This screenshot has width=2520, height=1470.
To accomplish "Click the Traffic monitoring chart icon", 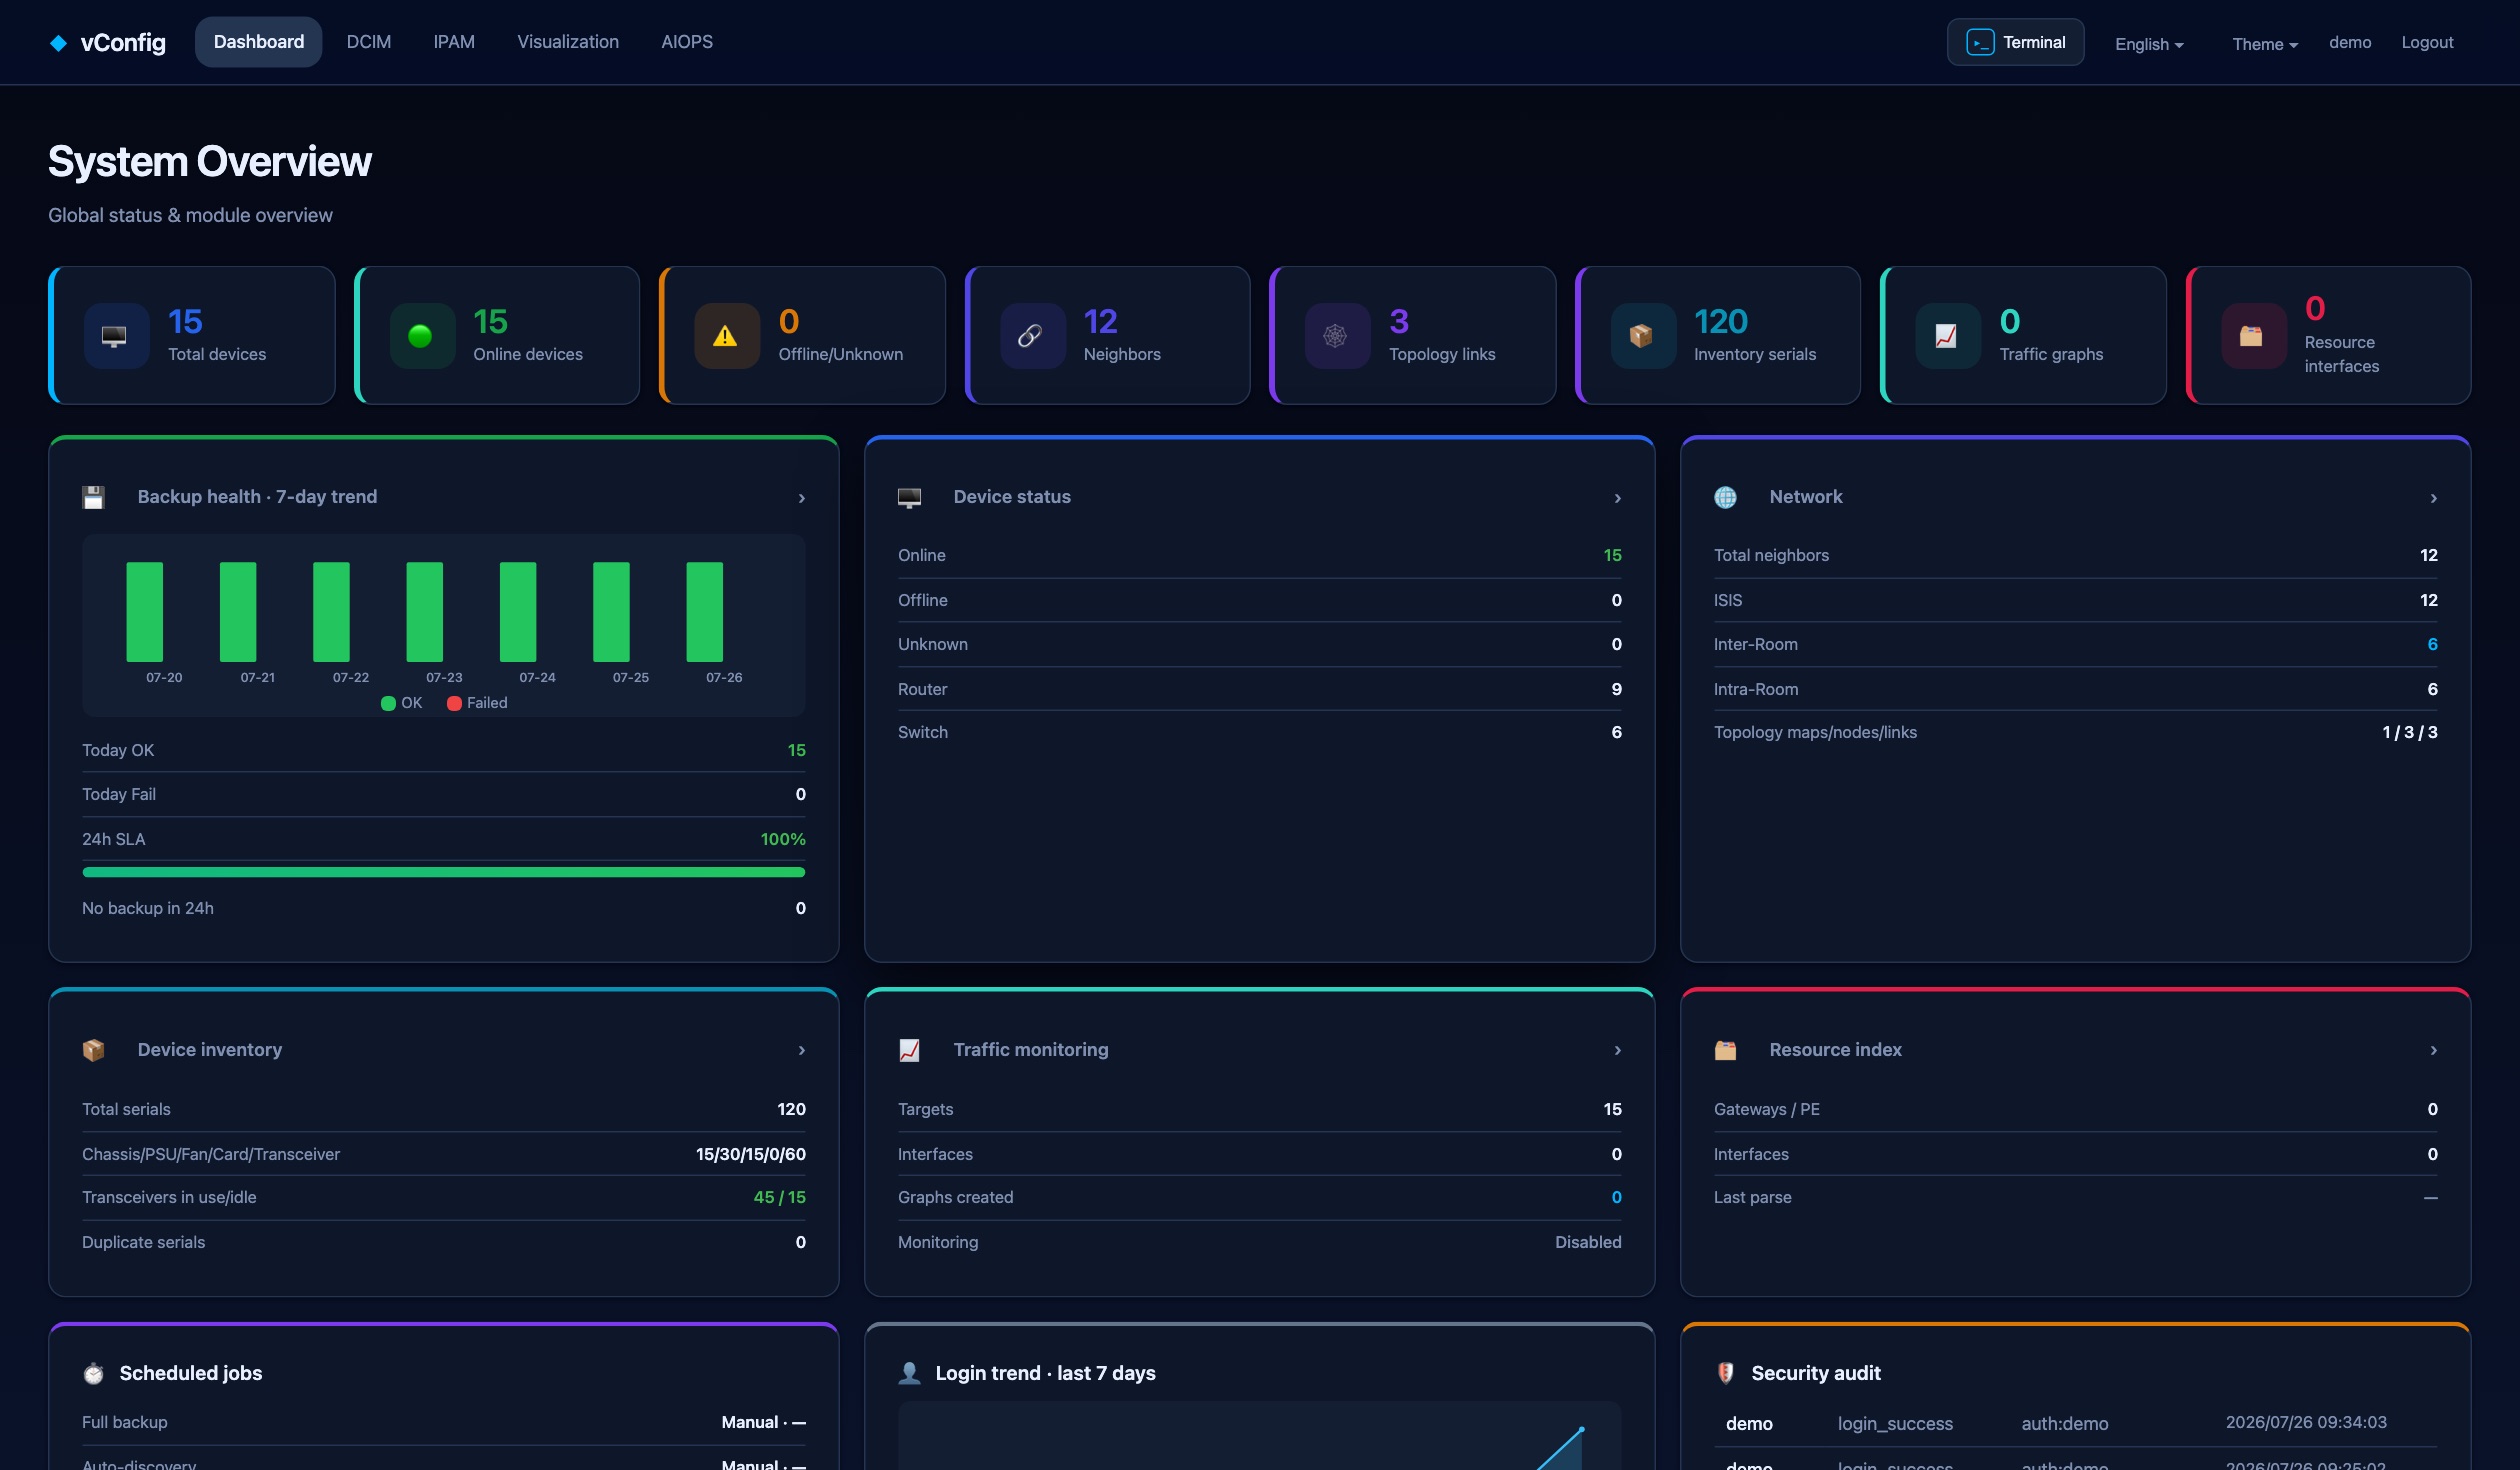I will pyautogui.click(x=910, y=1050).
